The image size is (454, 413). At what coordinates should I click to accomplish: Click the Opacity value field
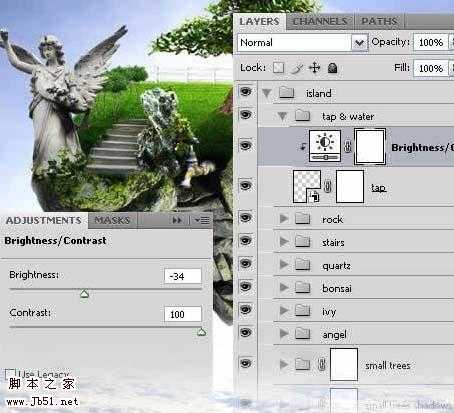click(431, 42)
